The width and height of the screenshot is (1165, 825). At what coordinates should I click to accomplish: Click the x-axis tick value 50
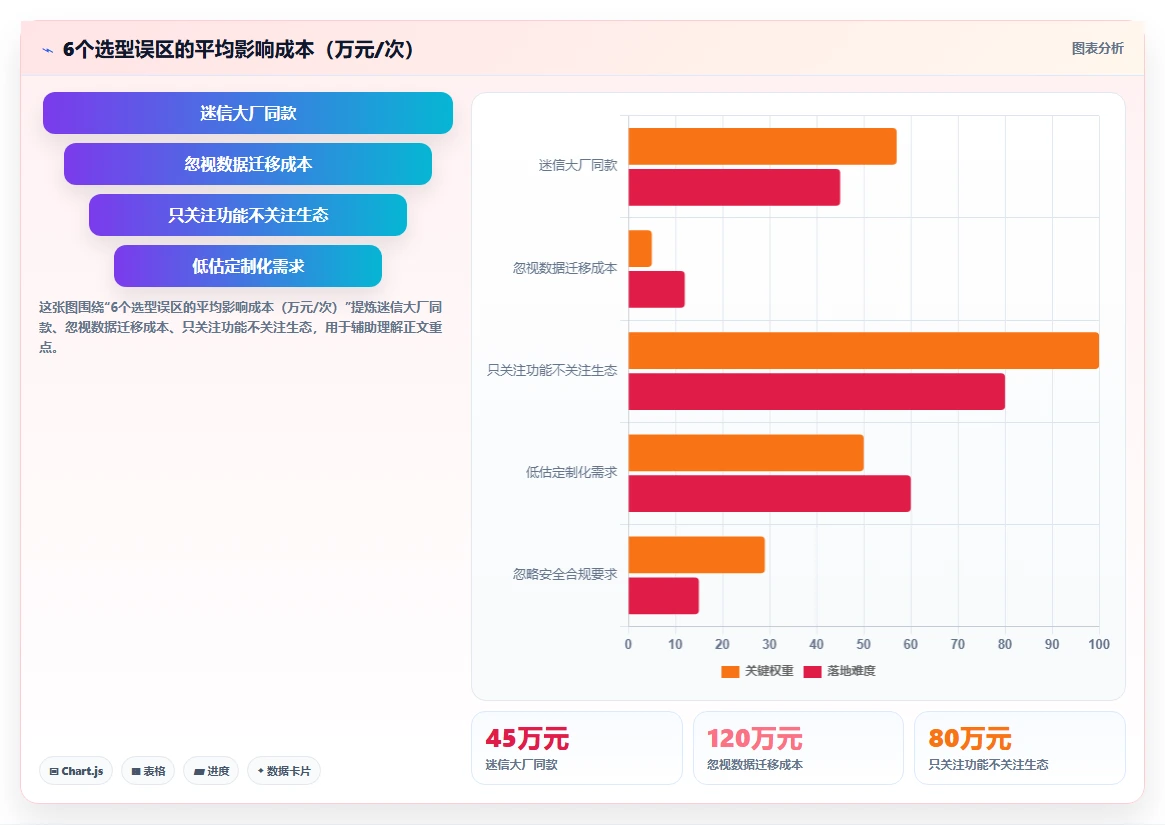(x=863, y=644)
